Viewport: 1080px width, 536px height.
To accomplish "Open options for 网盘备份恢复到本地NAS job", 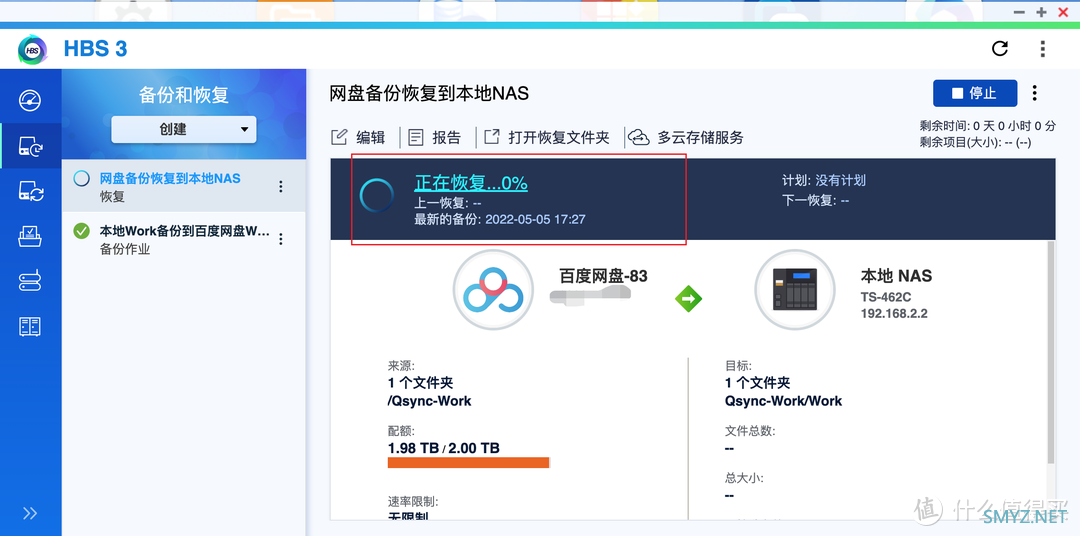I will [280, 187].
